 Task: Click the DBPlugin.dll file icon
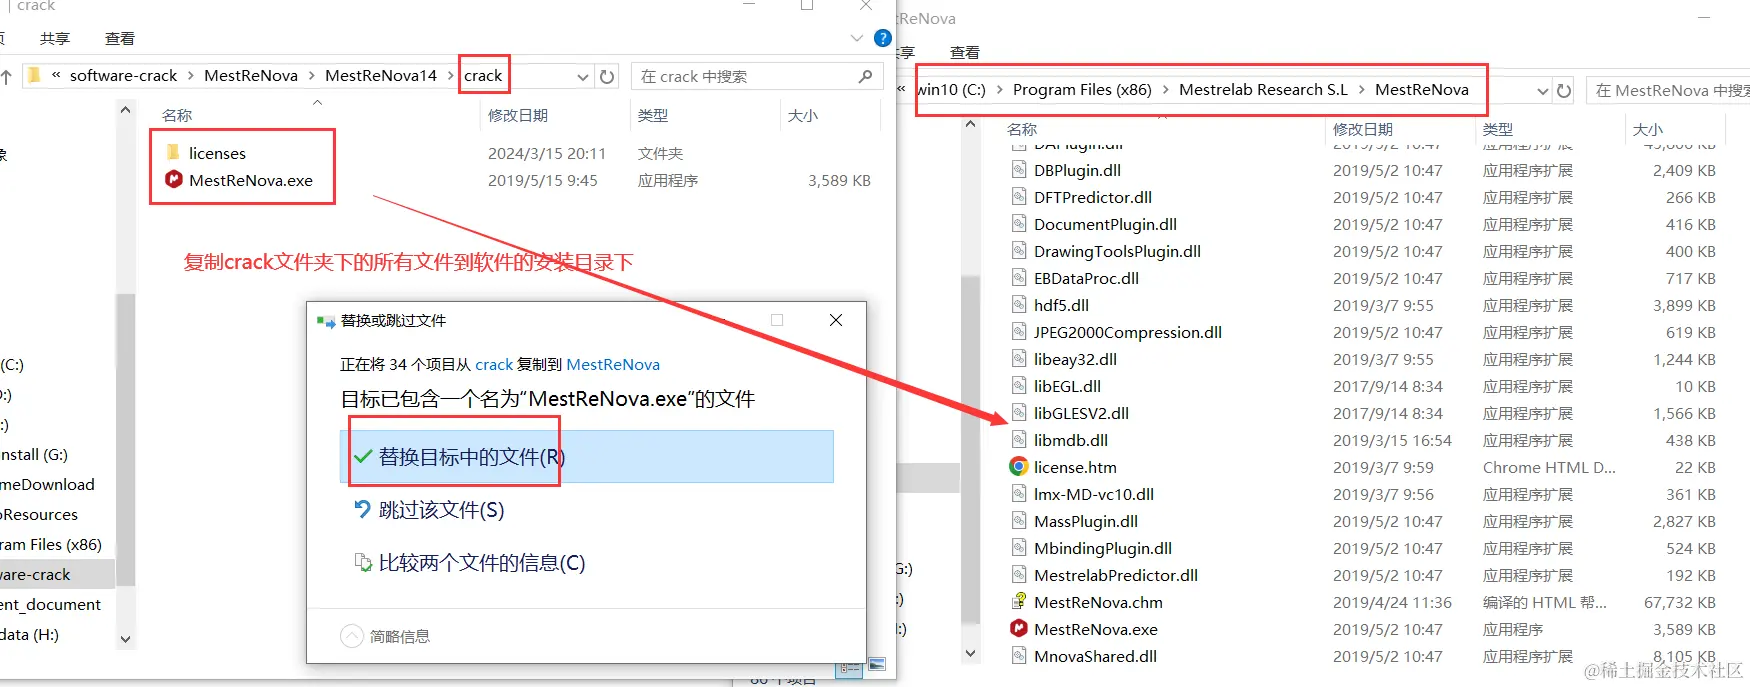1018,169
